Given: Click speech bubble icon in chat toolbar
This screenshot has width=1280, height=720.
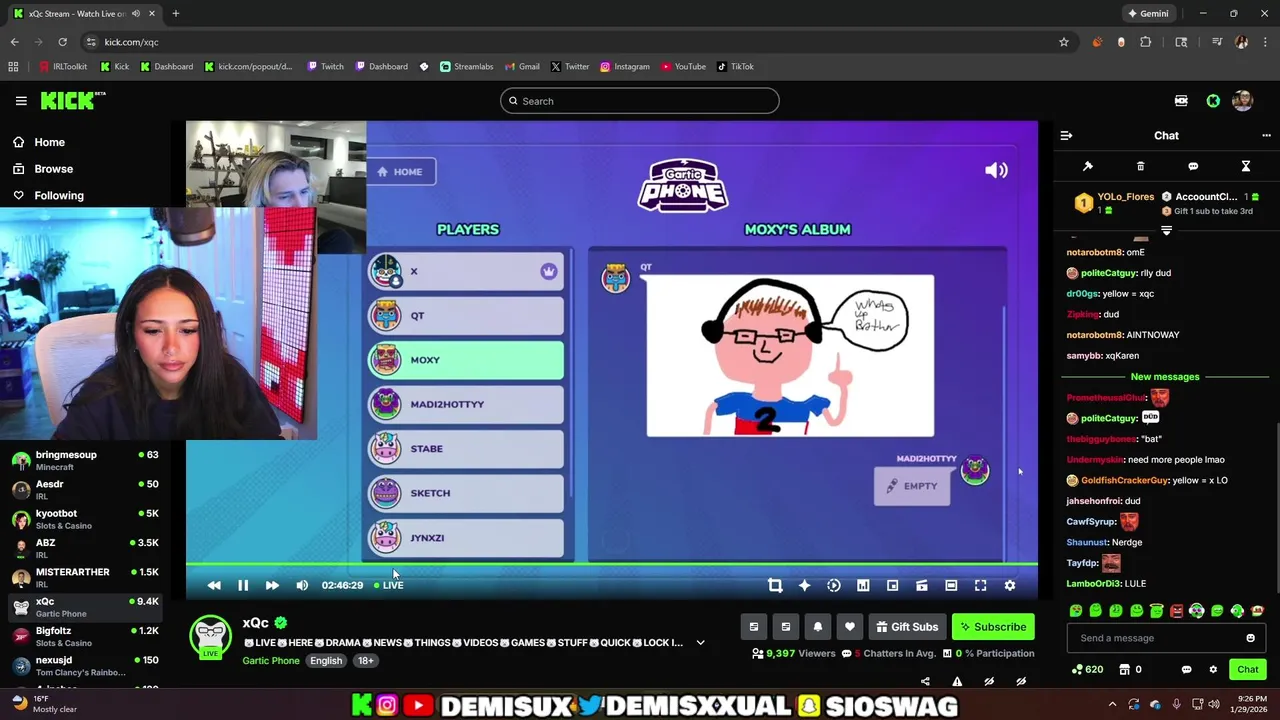Looking at the screenshot, I should (x=1193, y=166).
